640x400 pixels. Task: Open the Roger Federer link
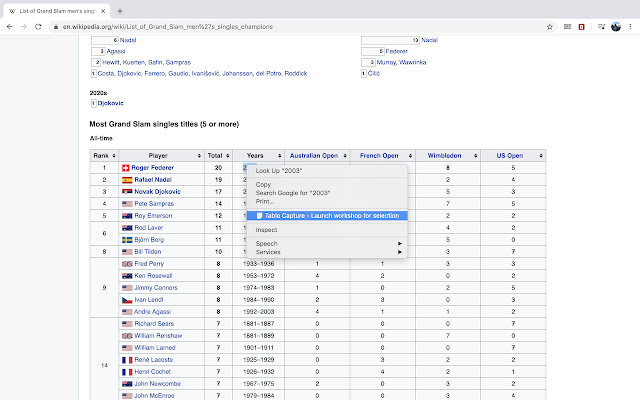pos(152,168)
